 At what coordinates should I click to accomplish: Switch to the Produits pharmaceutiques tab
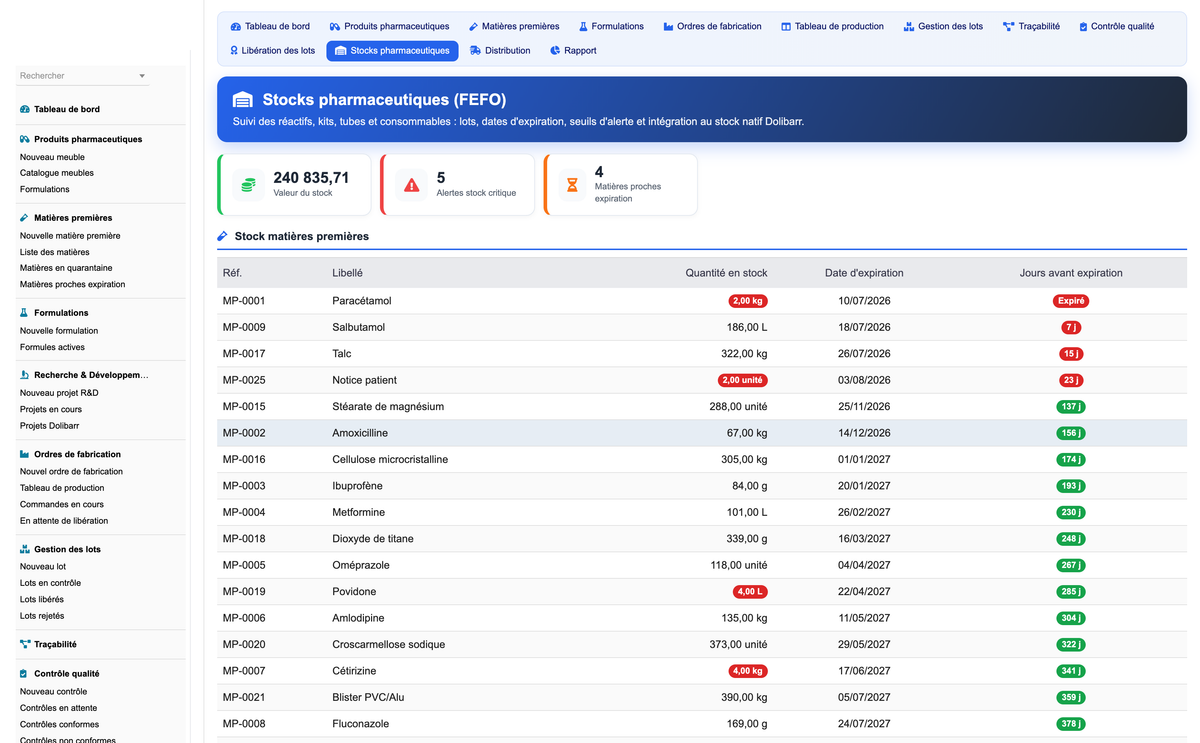[x=390, y=26]
